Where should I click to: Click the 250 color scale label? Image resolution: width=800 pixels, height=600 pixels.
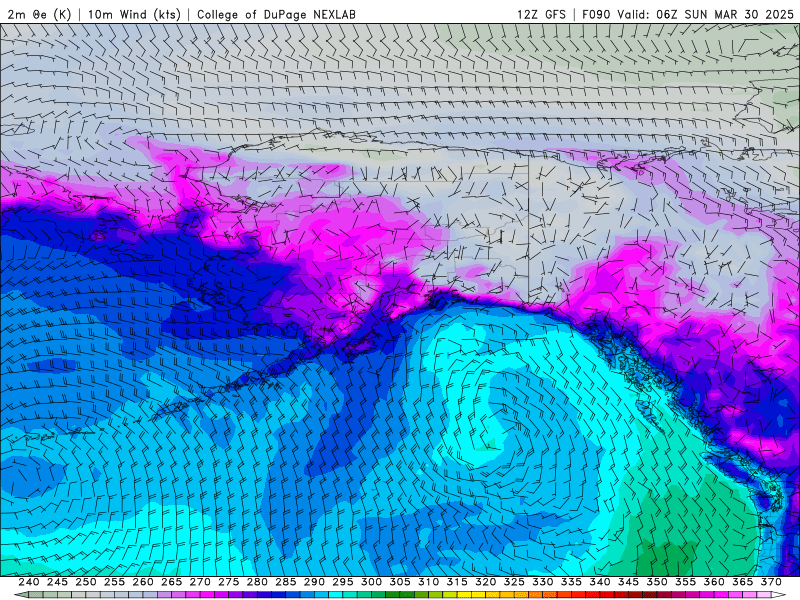tap(86, 582)
